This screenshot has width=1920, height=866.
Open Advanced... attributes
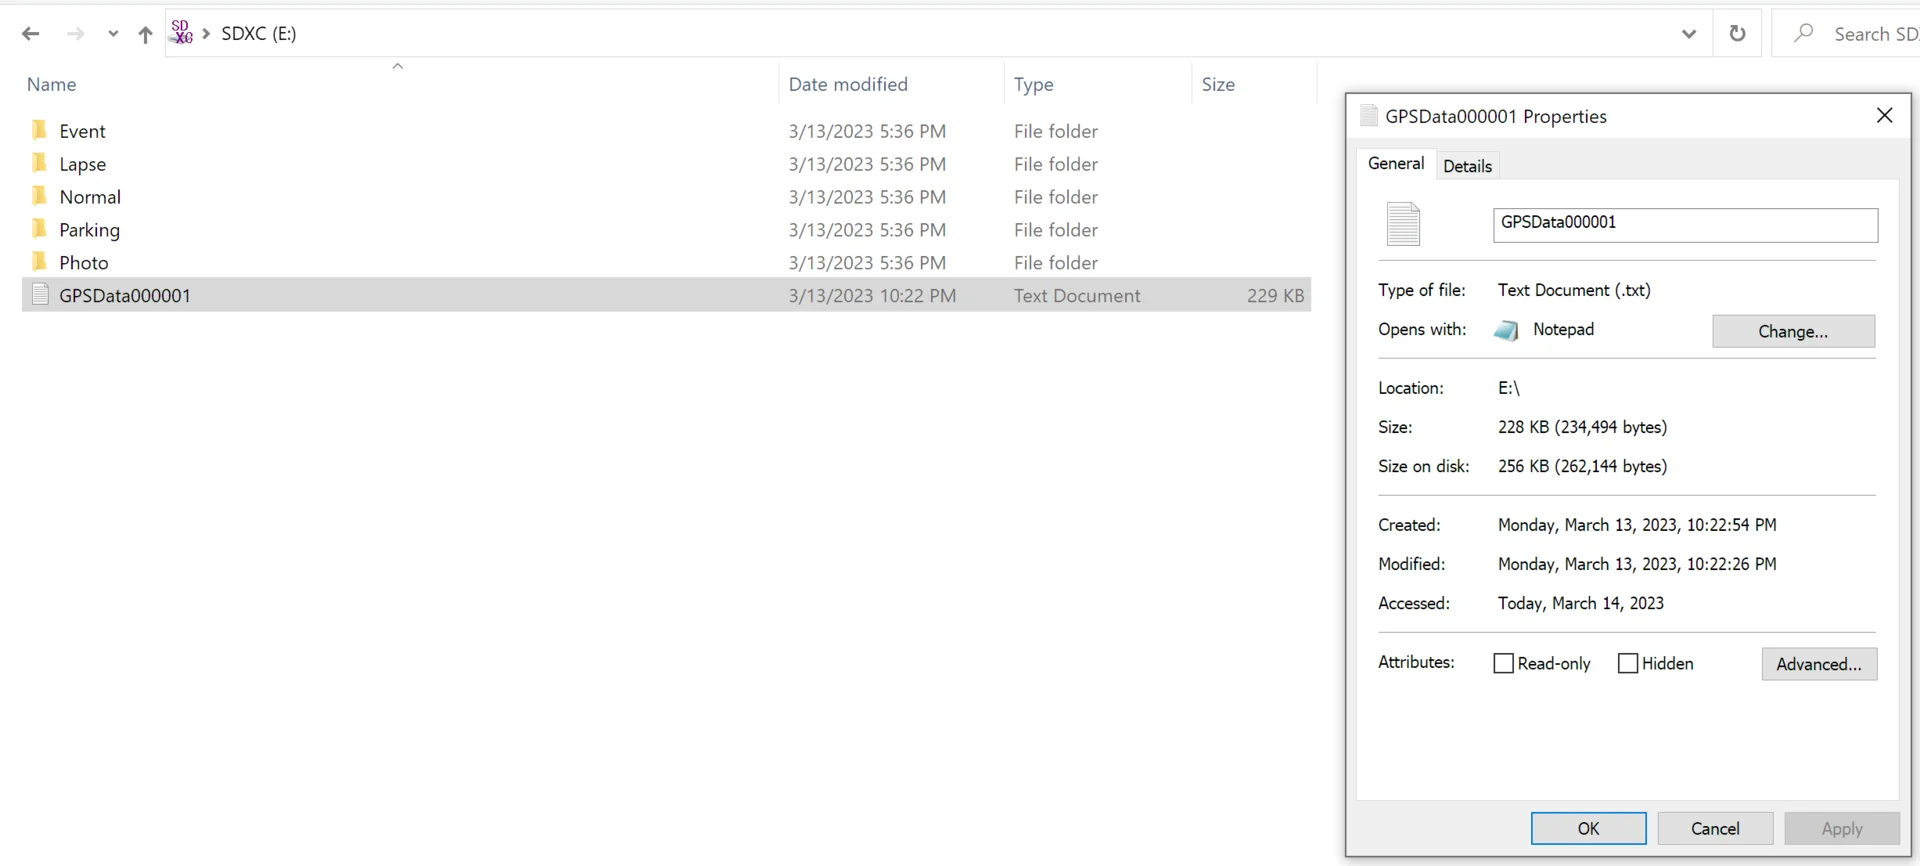click(x=1819, y=664)
